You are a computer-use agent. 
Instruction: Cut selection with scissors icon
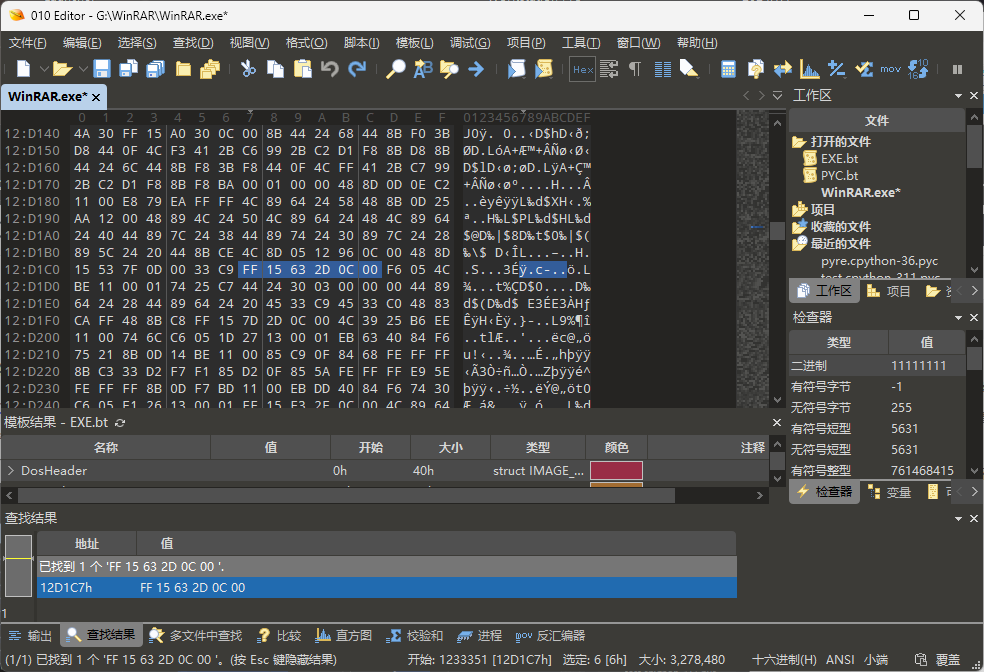pos(249,68)
